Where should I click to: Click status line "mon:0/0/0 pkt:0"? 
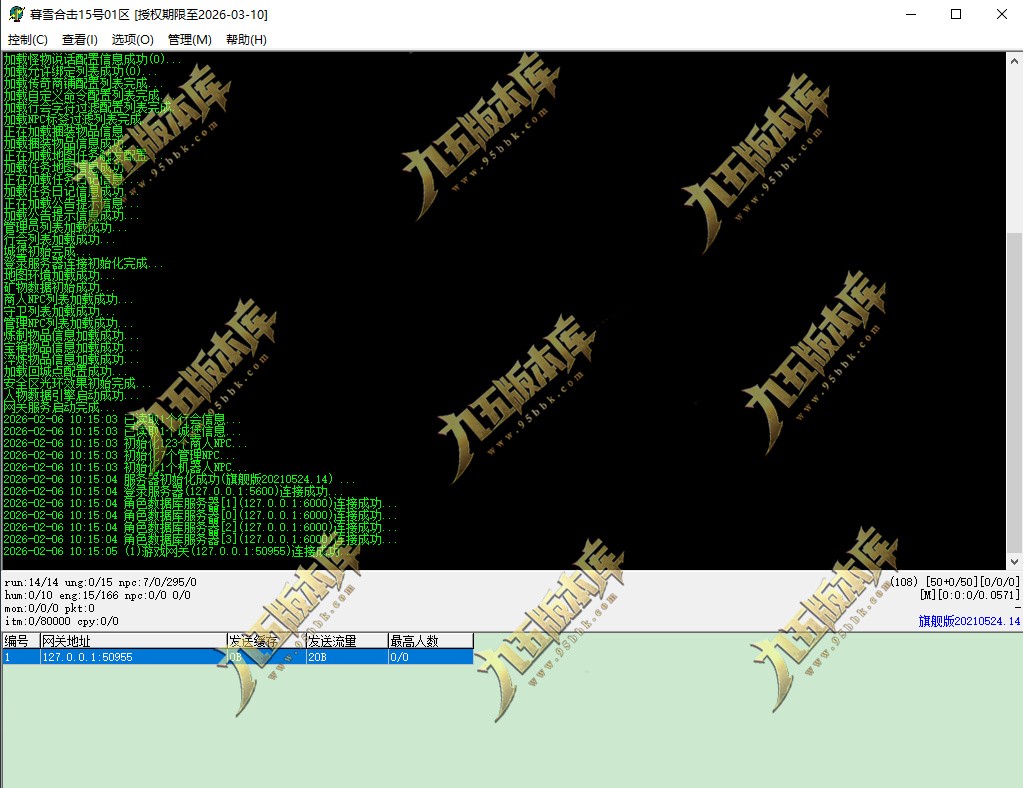[x=50, y=608]
